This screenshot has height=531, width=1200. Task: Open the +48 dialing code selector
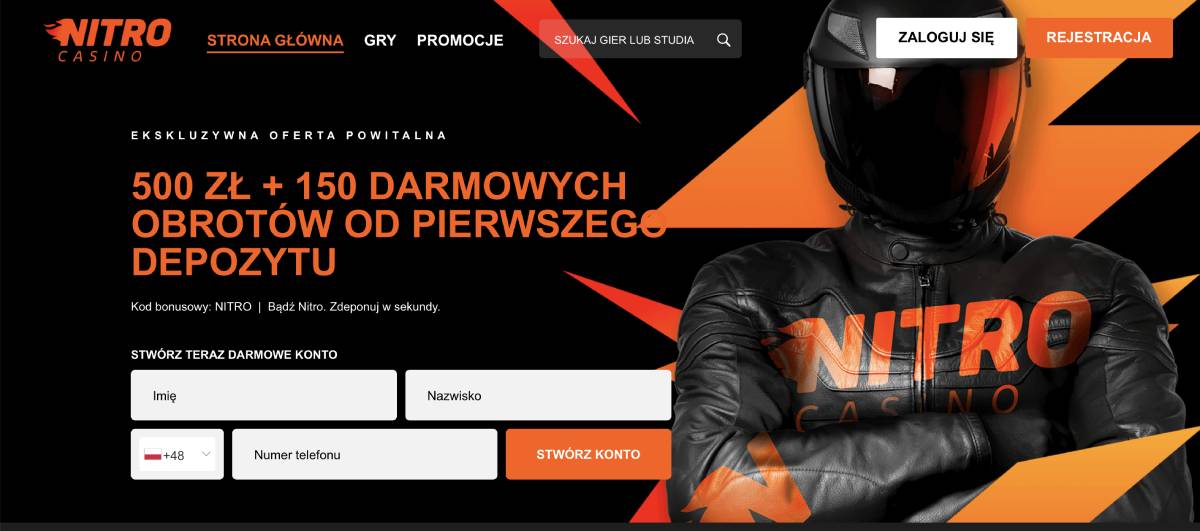click(x=177, y=454)
